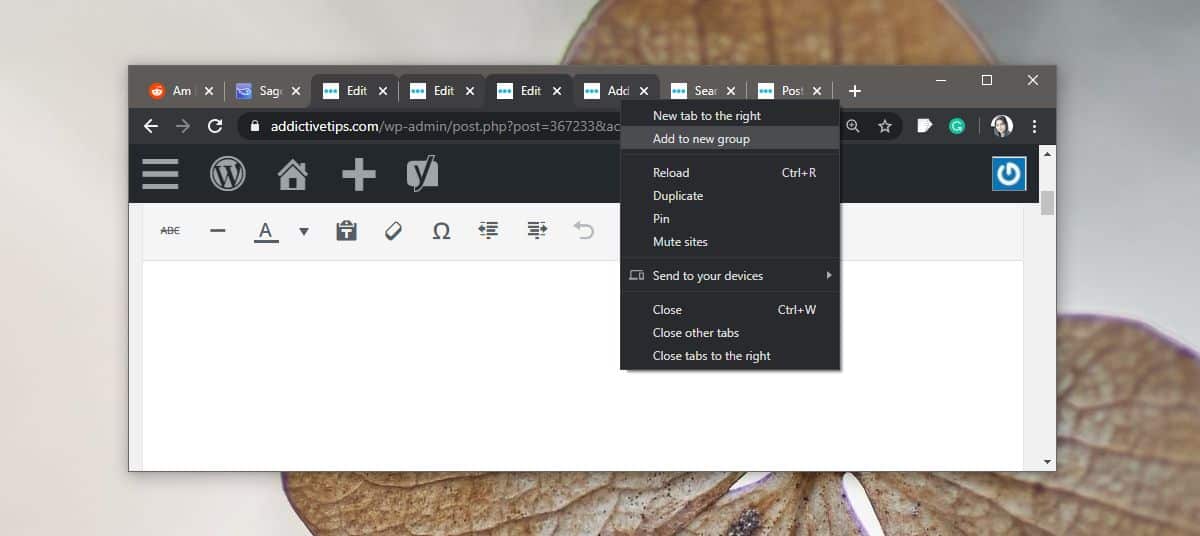Click the padlock site info icon
Screen dimensions: 1200x536
point(254,126)
